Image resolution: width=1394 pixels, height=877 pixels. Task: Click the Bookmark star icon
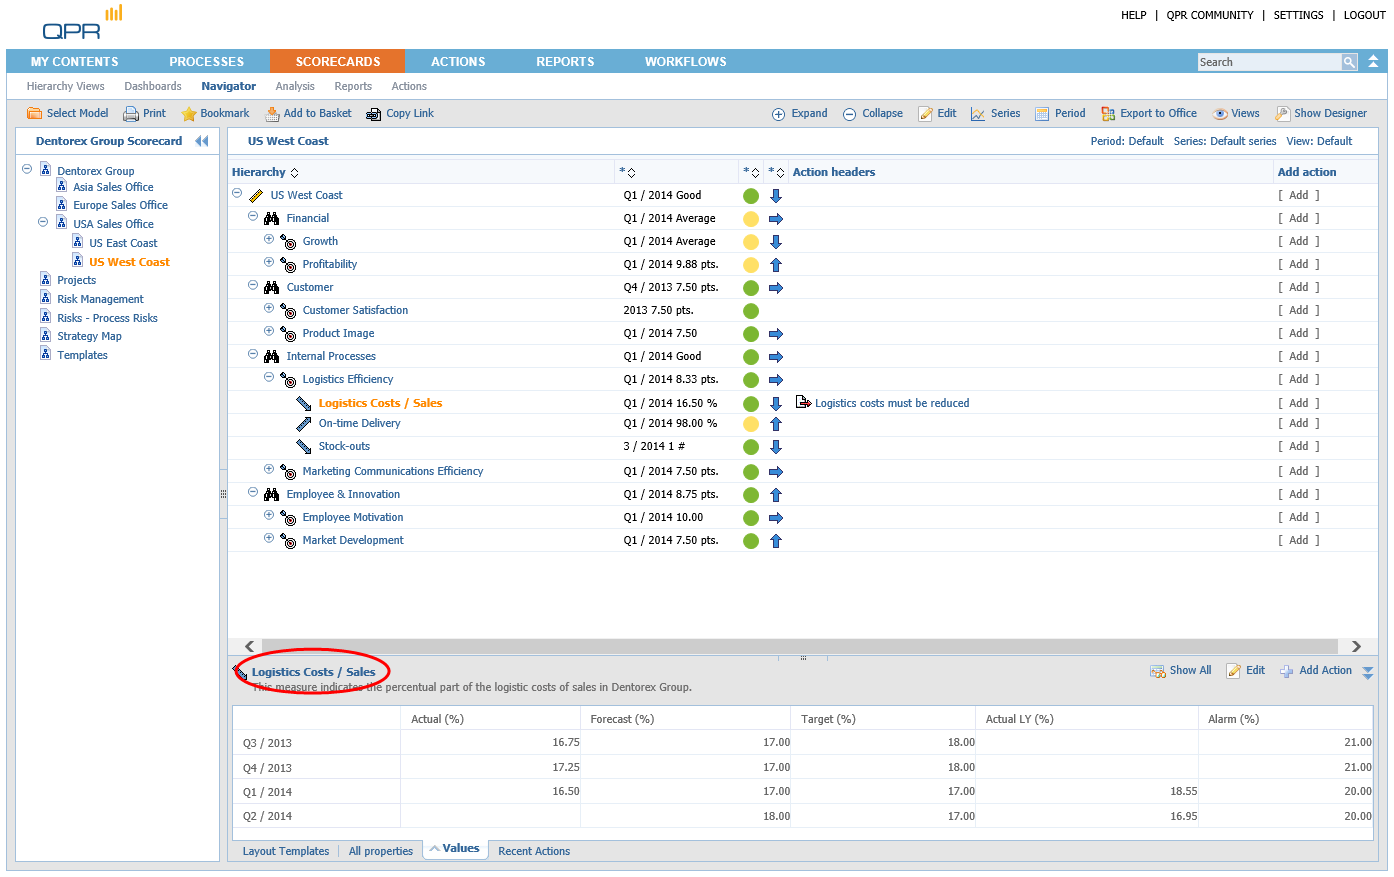[x=189, y=114]
